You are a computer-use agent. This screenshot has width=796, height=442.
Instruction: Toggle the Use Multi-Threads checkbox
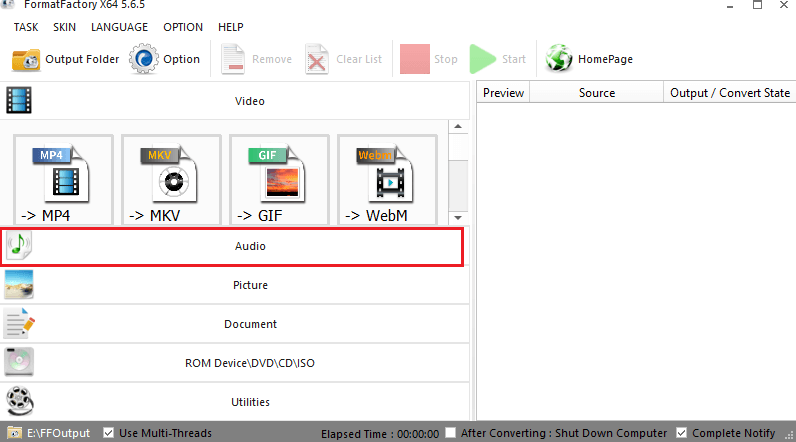coord(108,433)
